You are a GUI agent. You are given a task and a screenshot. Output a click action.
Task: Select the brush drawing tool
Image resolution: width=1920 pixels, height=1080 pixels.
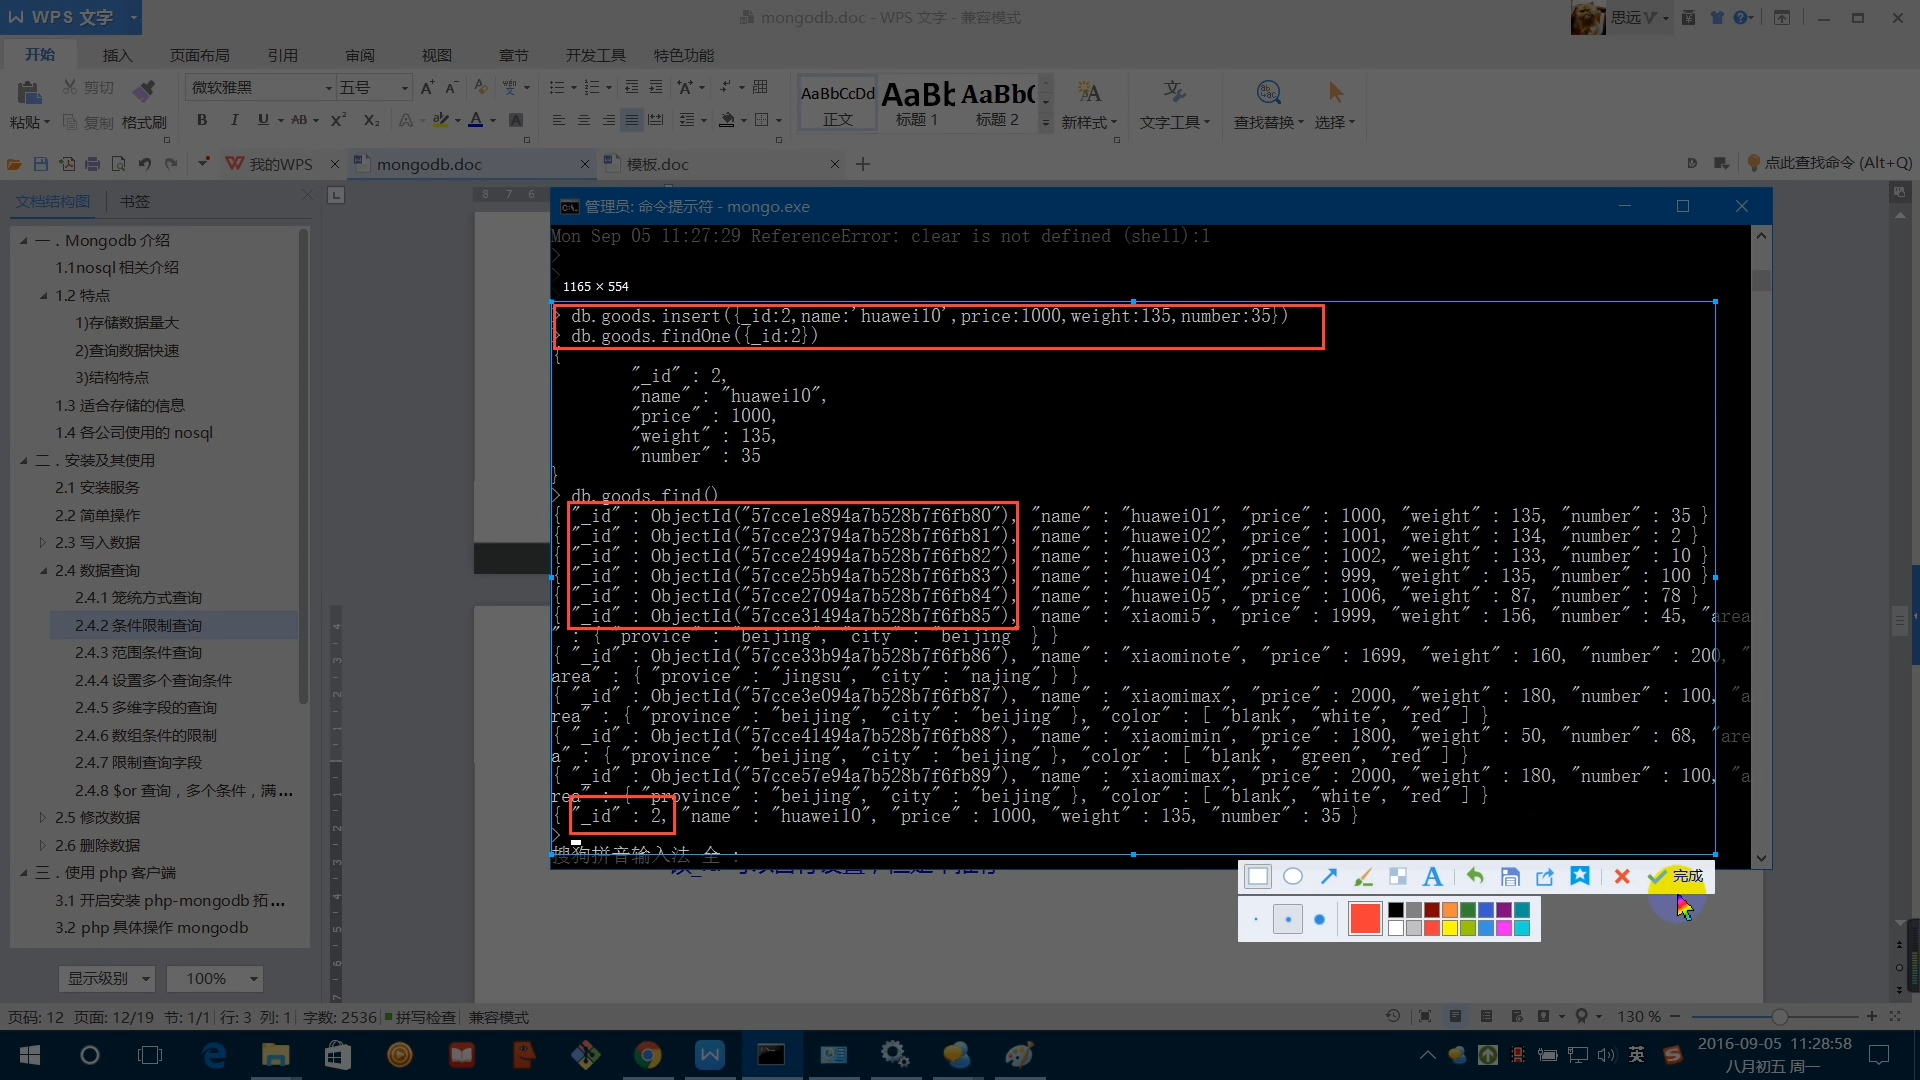click(x=1363, y=877)
